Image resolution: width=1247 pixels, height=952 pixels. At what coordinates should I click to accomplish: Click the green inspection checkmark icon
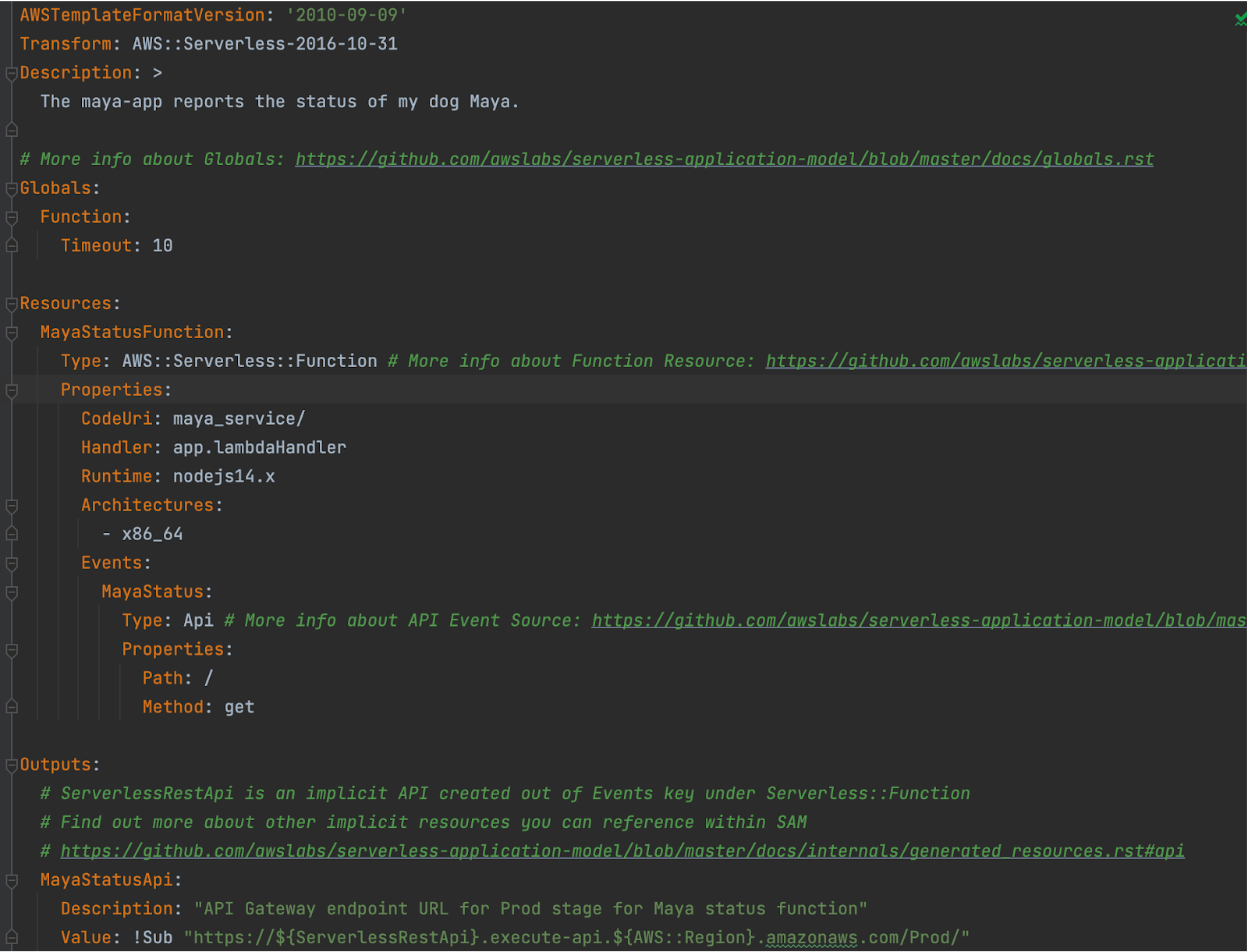point(1240,19)
